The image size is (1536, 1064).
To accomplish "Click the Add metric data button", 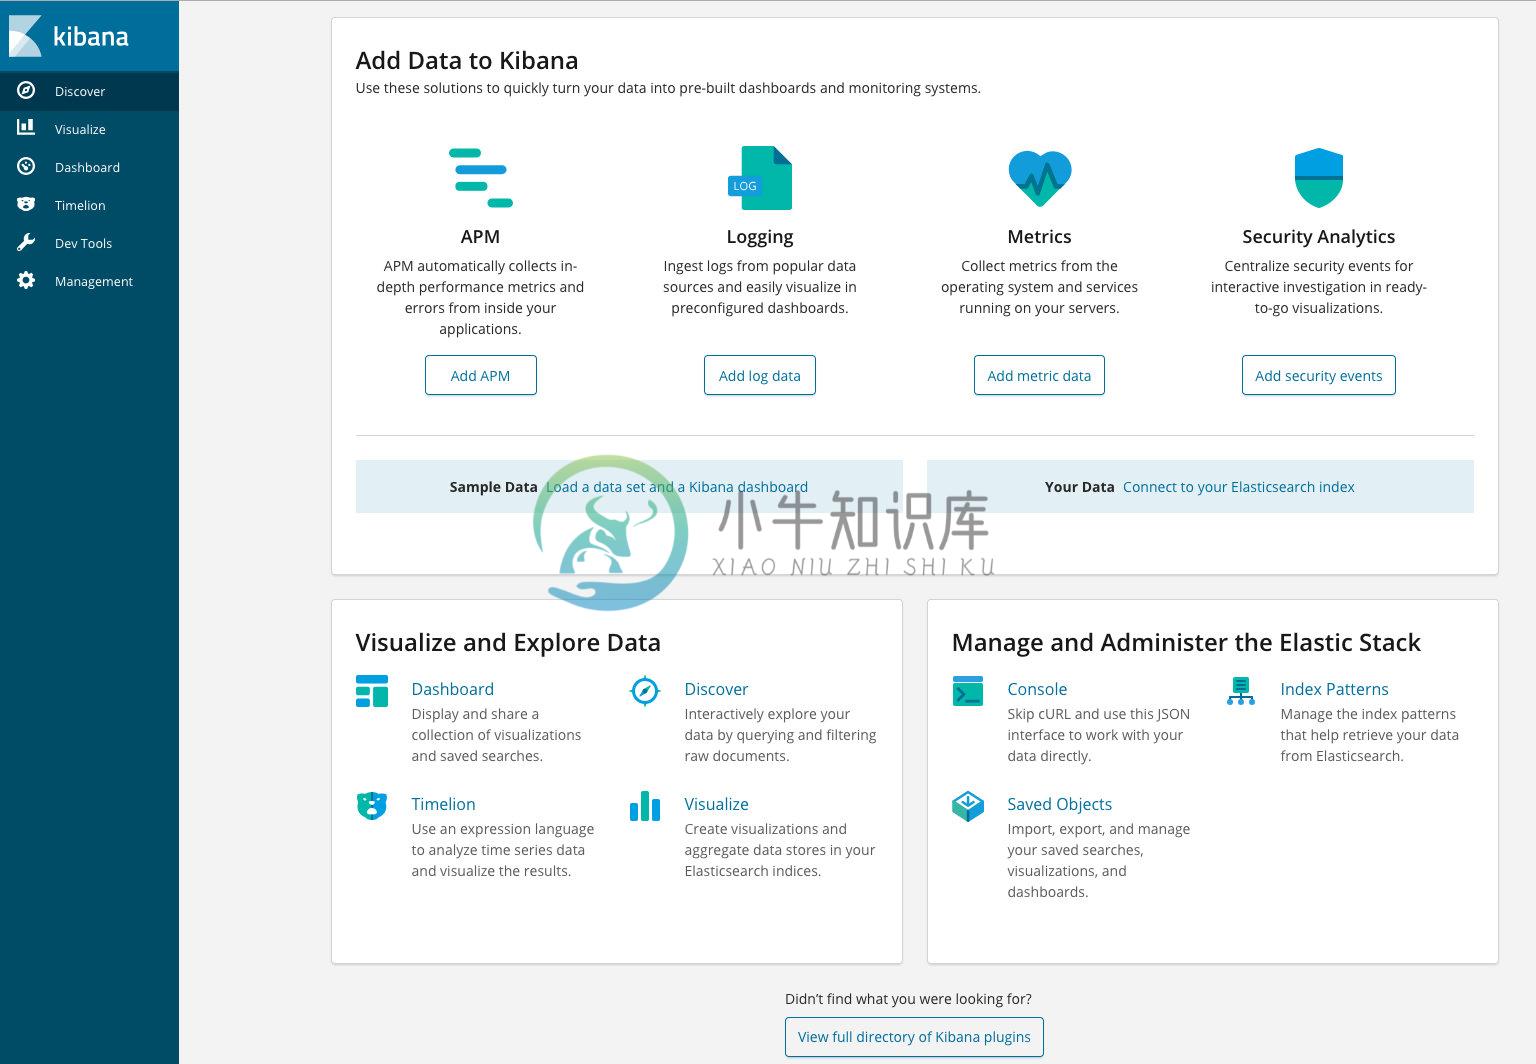I will (1039, 375).
